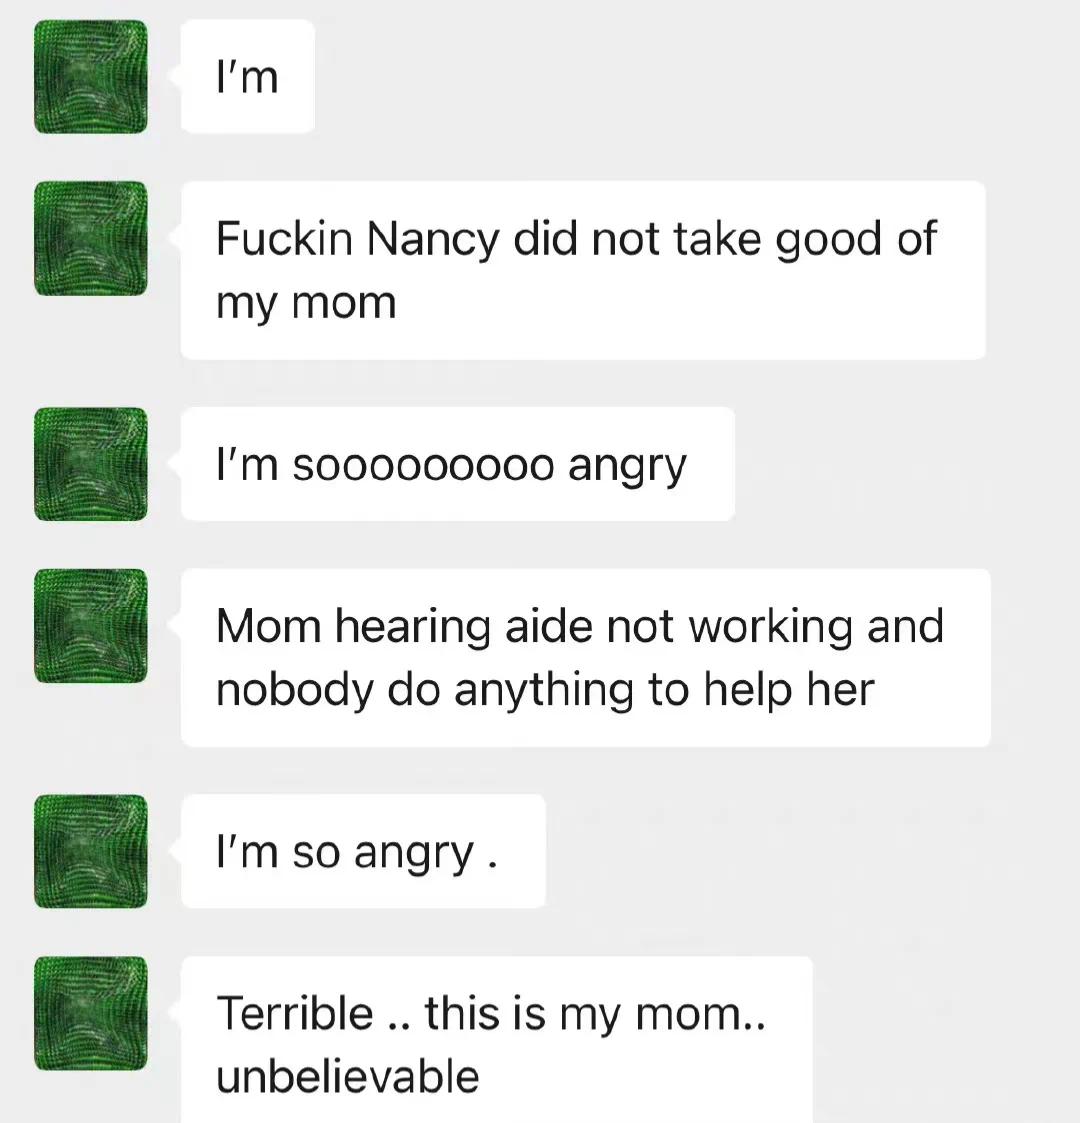Open avatar next to "Terrible .. this is my mom"
Viewport: 1080px width, 1123px height.
point(91,1013)
